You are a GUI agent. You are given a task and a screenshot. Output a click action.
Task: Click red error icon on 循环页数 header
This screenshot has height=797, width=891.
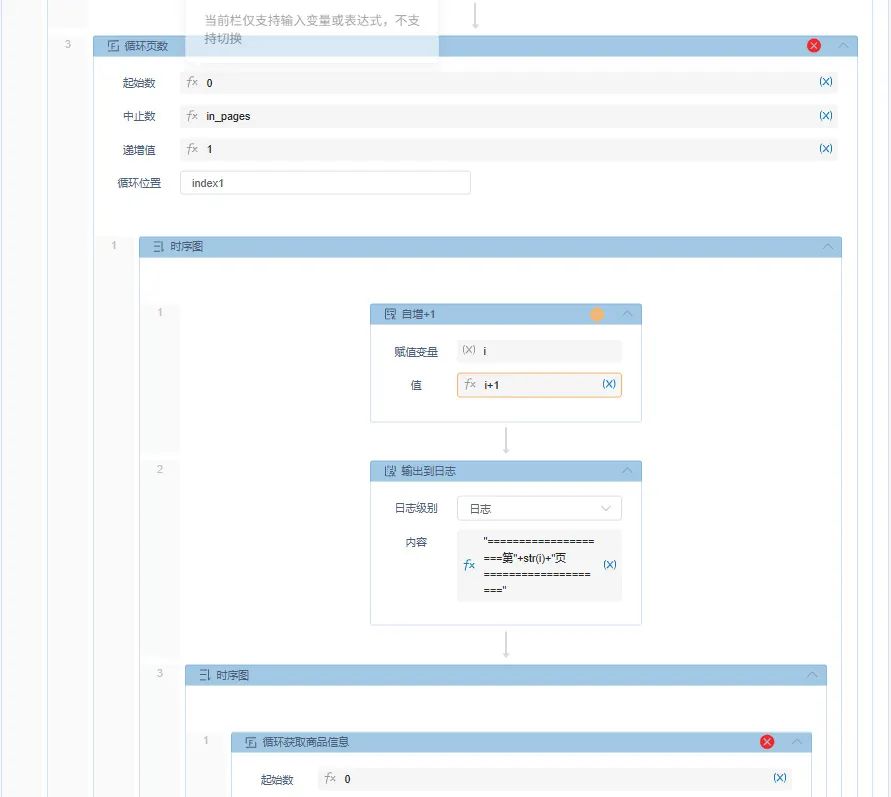814,46
